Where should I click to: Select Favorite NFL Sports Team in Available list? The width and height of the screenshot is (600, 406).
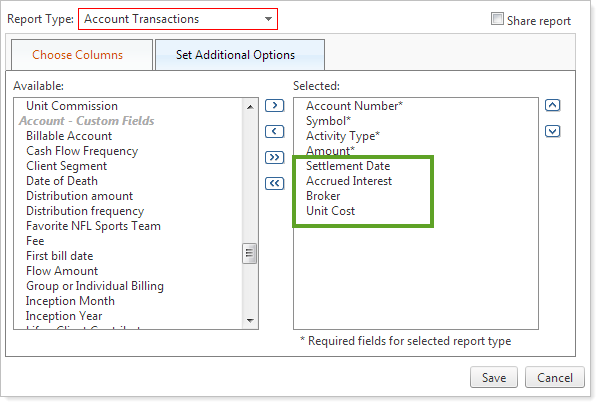pos(93,226)
